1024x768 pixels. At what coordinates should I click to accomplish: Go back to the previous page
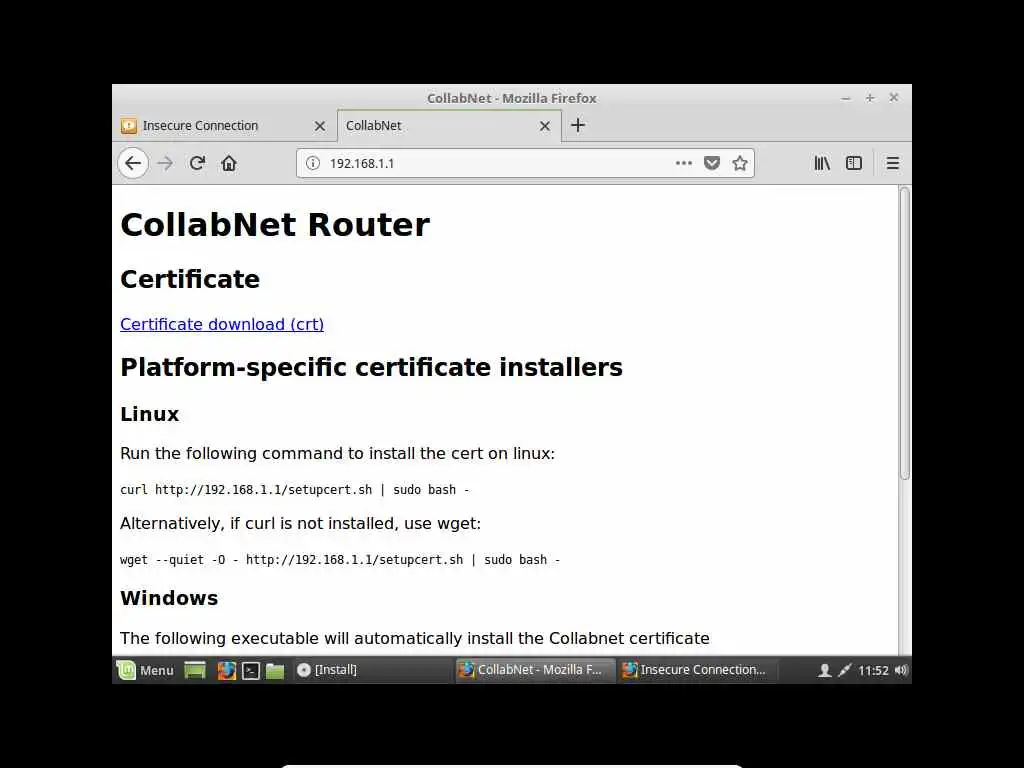point(133,163)
